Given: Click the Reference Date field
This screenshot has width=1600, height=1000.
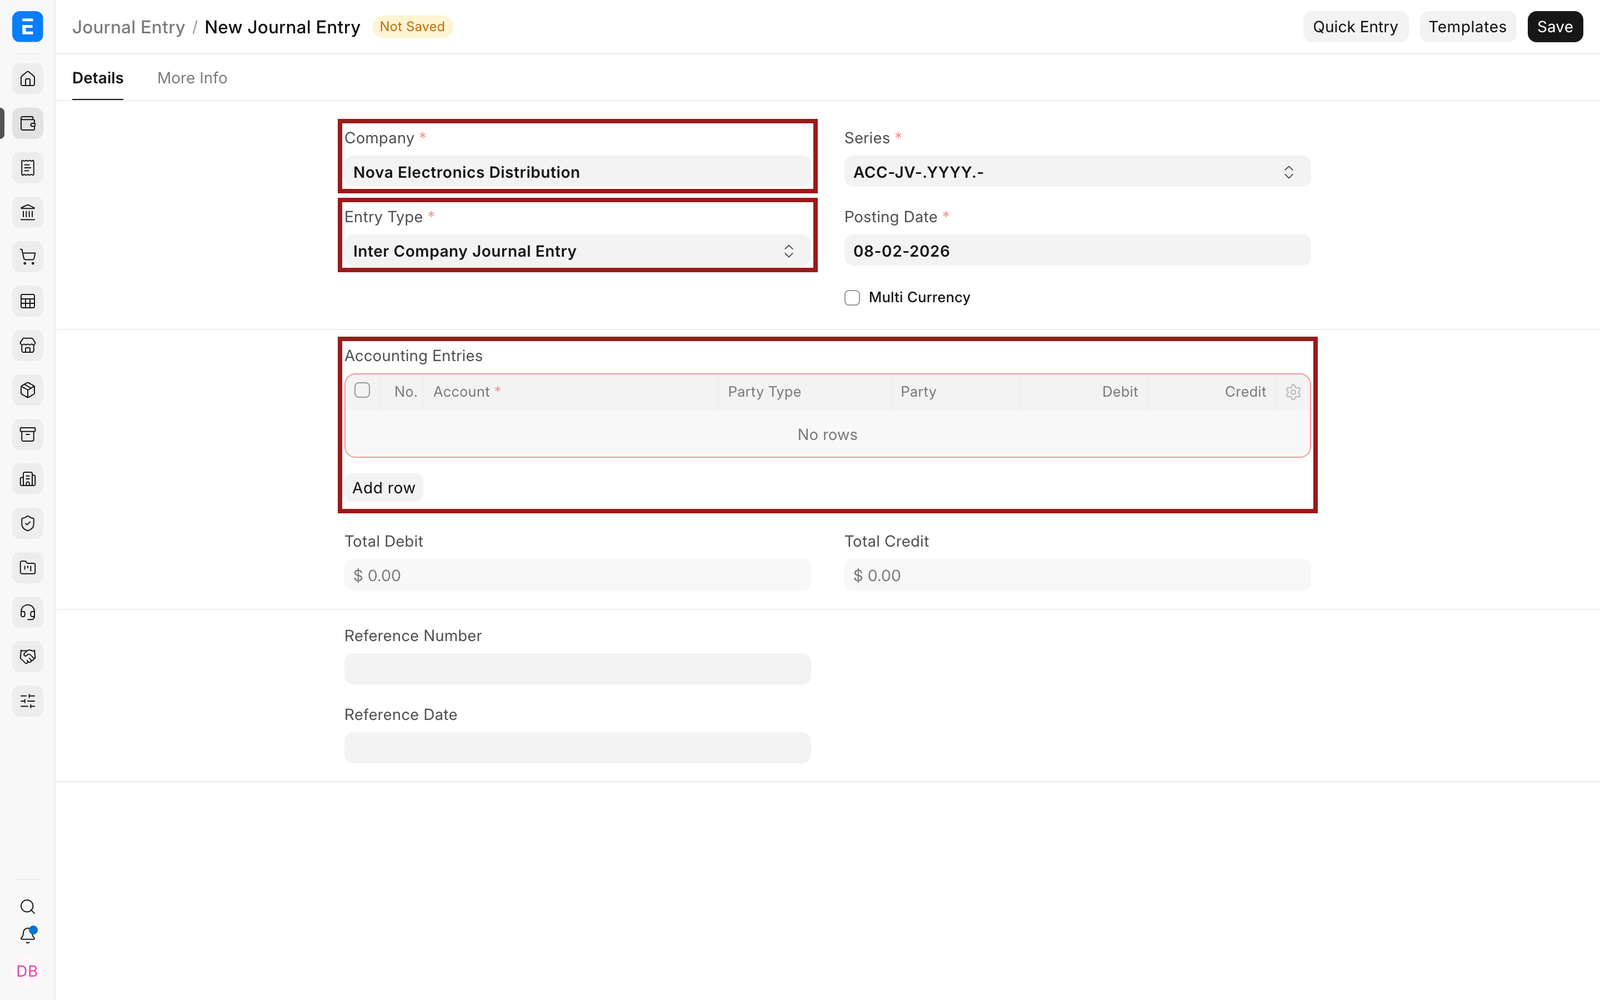Looking at the screenshot, I should tap(577, 748).
